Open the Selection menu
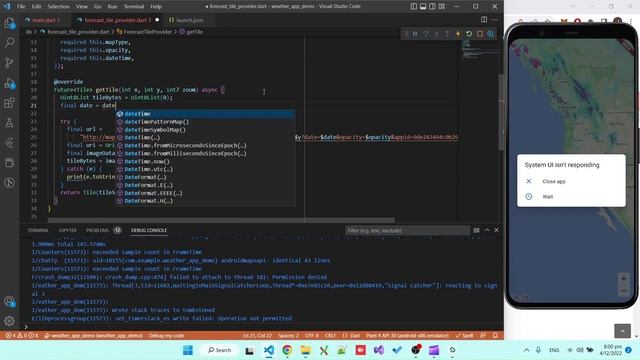Image resolution: width=640 pixels, height=360 pixels. click(58, 7)
